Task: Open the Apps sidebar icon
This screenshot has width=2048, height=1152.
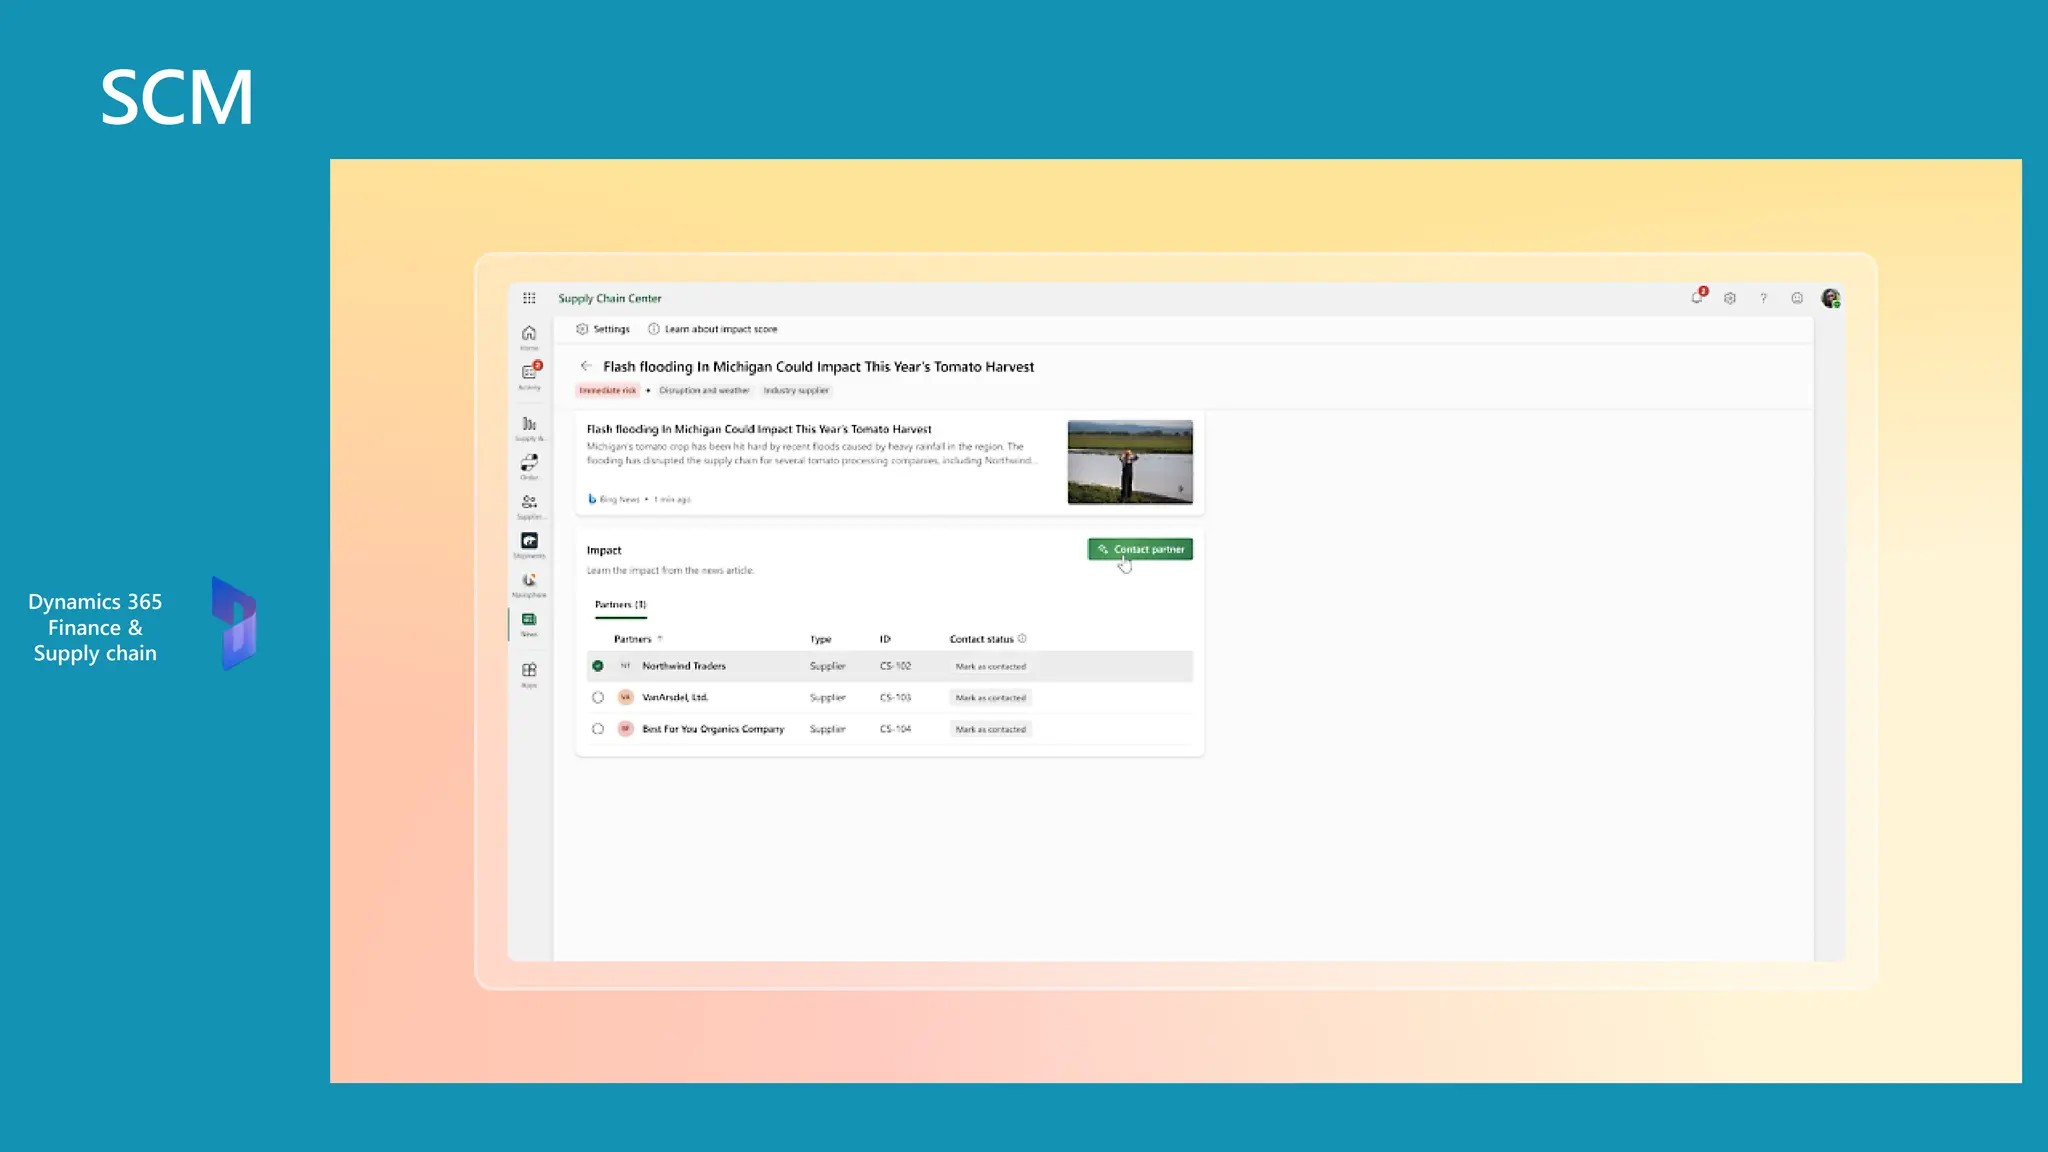Action: [529, 674]
